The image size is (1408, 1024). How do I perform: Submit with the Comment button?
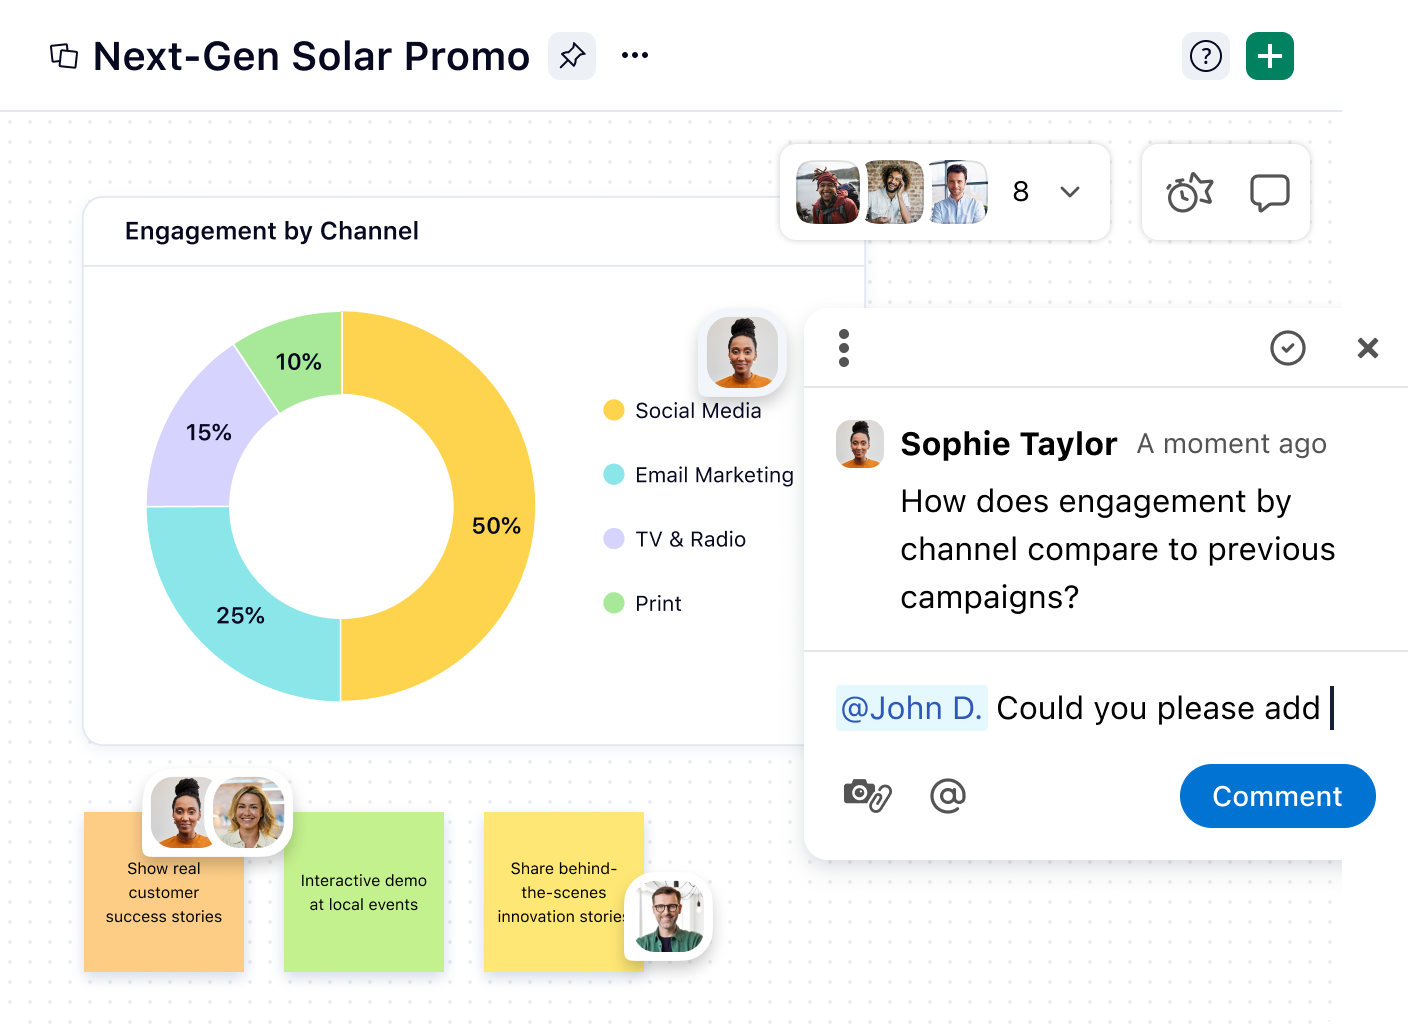1277,796
